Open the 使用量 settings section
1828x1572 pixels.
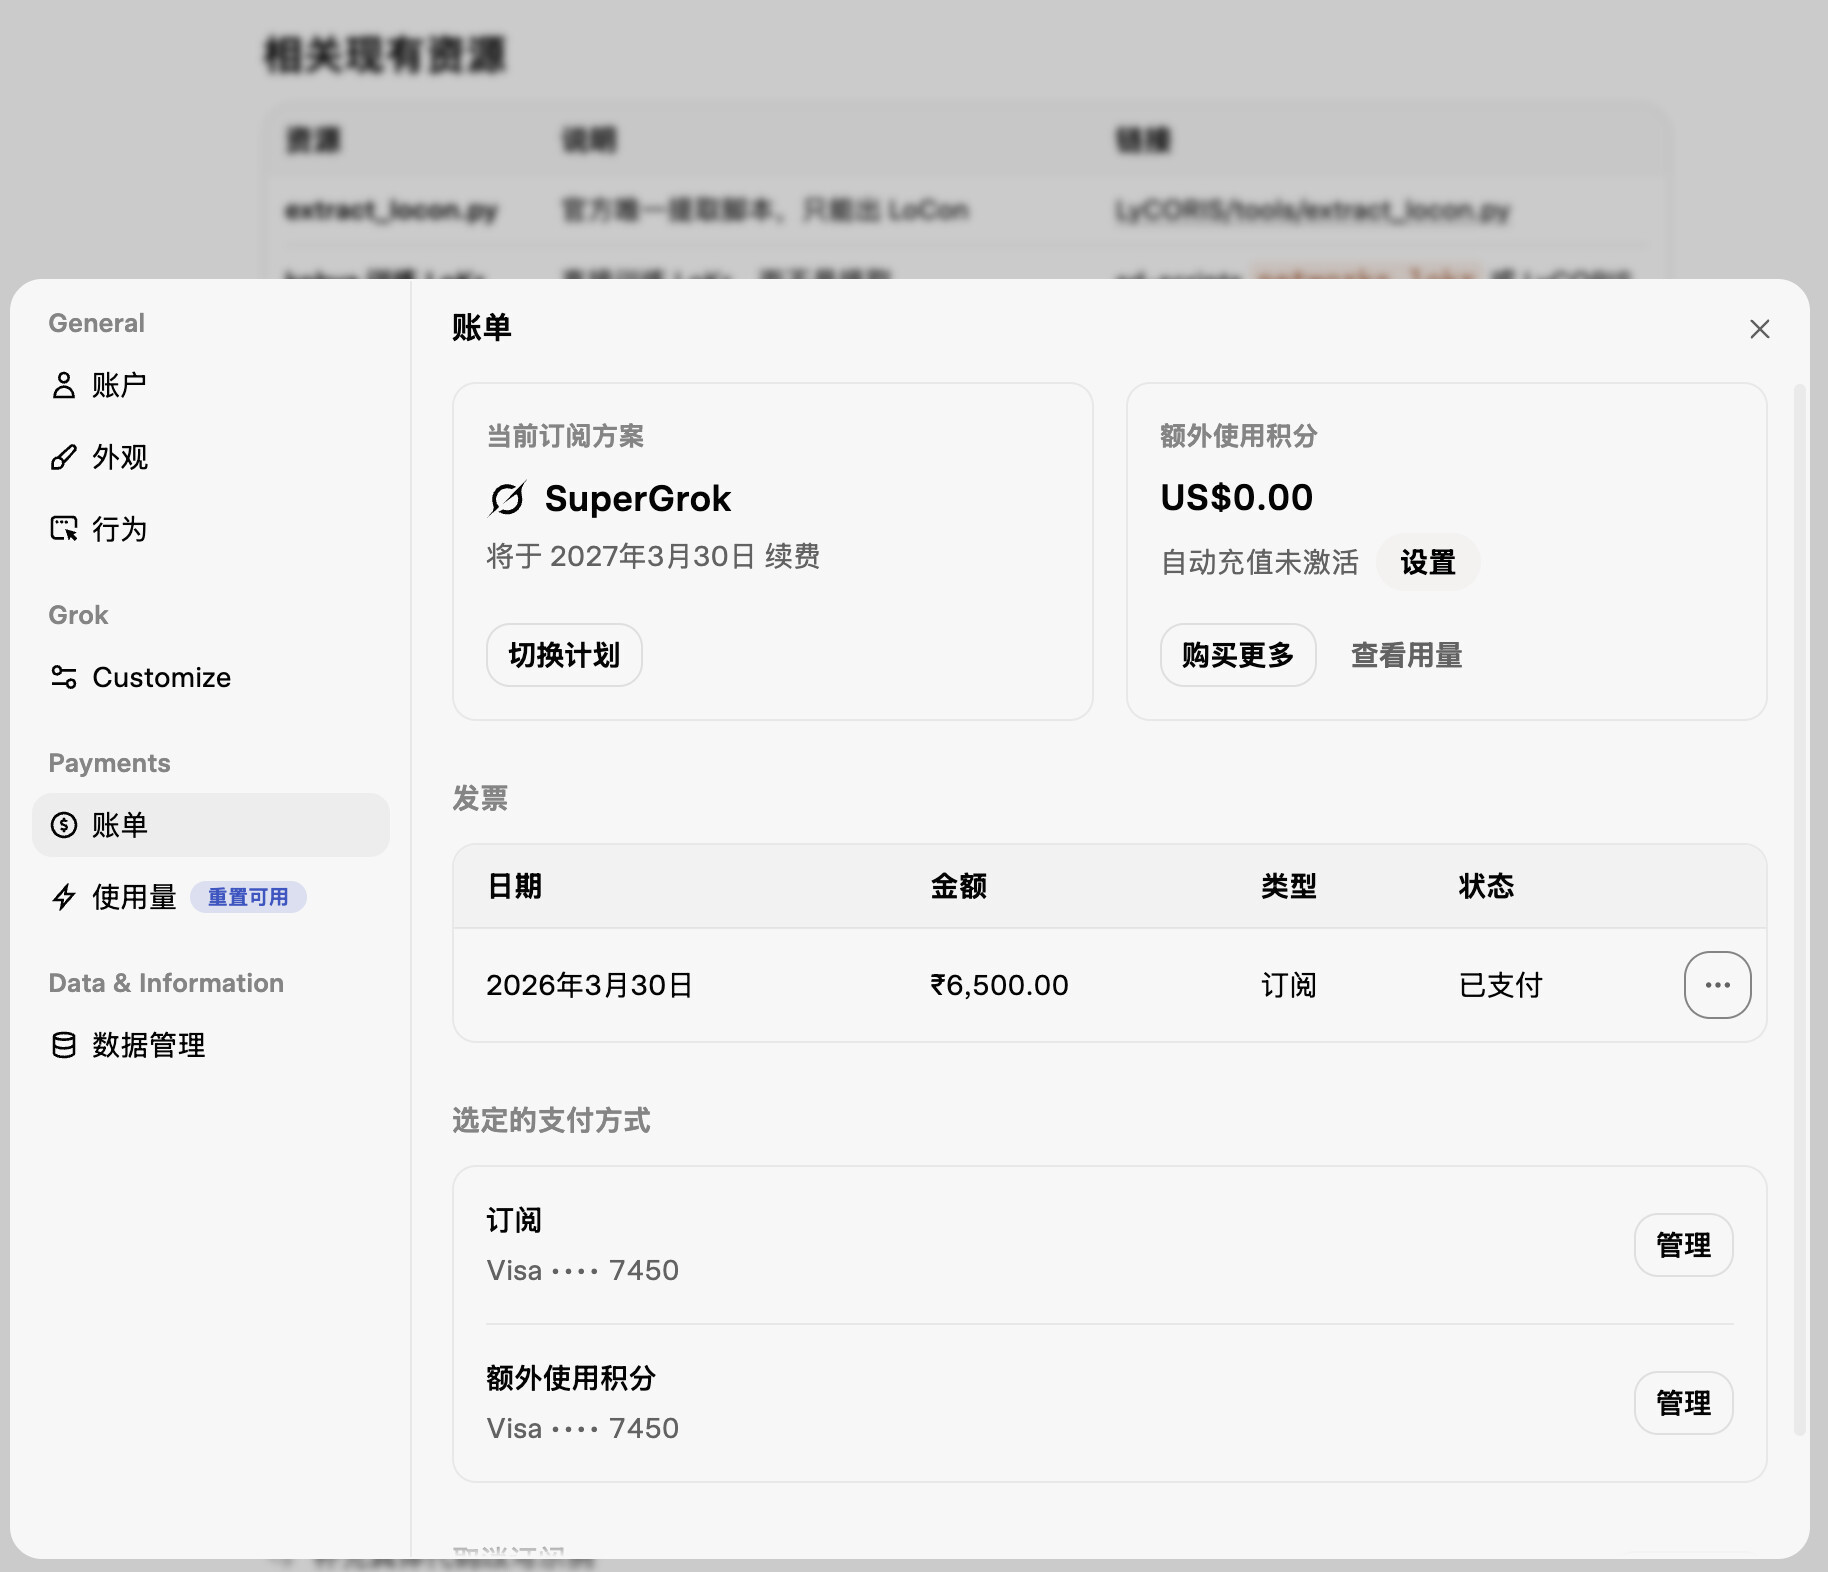211,897
